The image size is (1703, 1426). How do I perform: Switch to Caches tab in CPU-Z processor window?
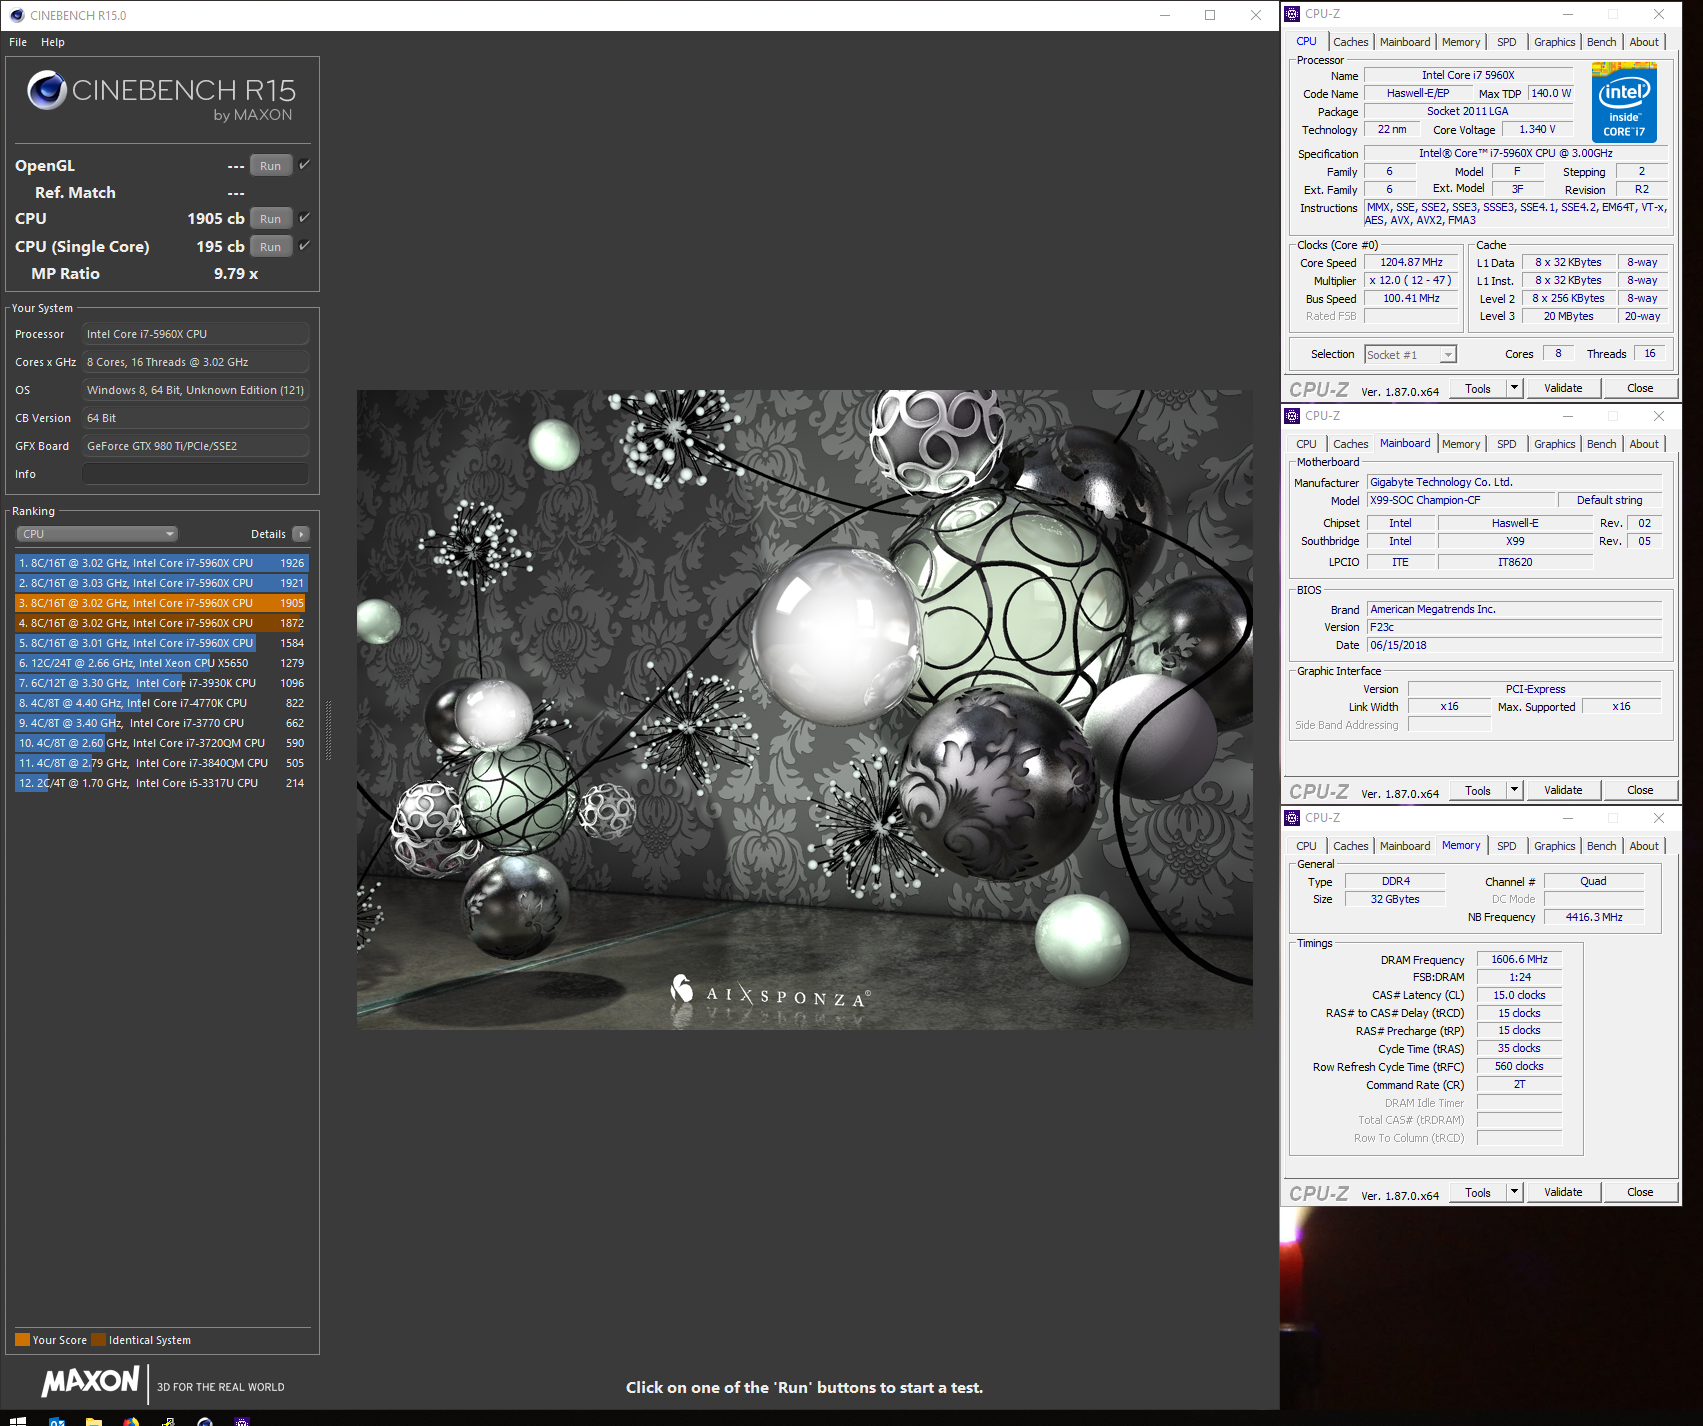tap(1350, 42)
